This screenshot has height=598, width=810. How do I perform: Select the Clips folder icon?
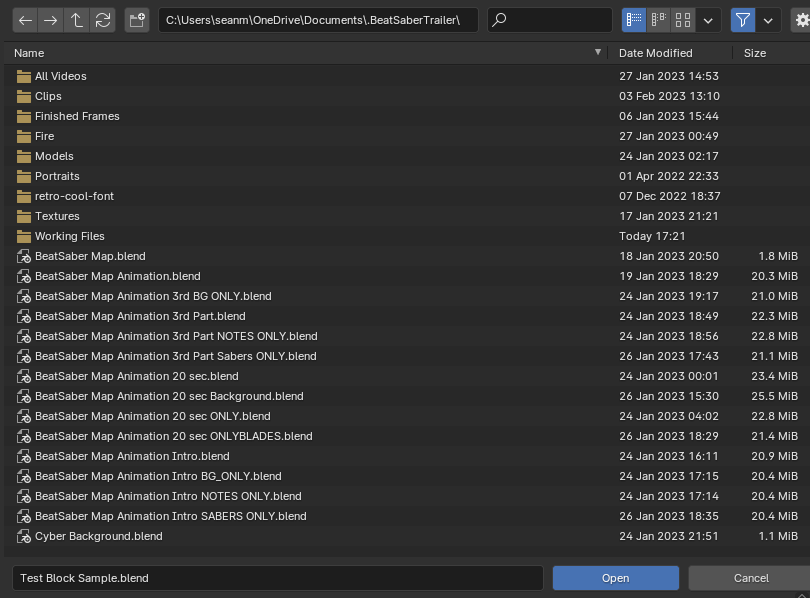coord(24,97)
